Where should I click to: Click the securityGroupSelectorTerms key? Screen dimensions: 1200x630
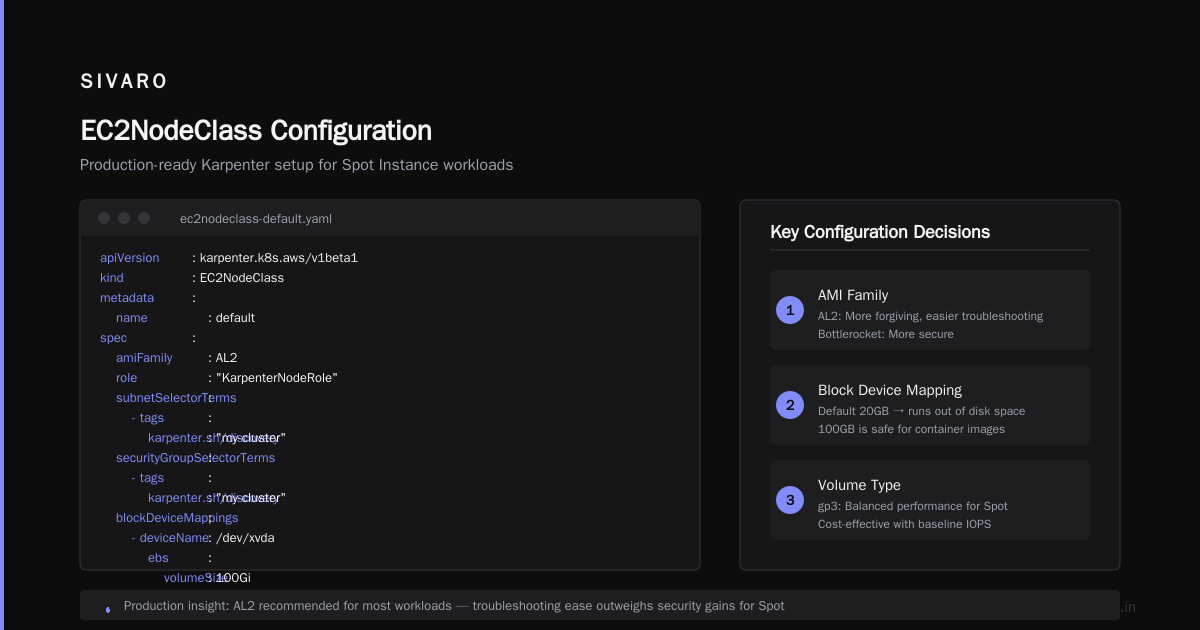point(195,458)
